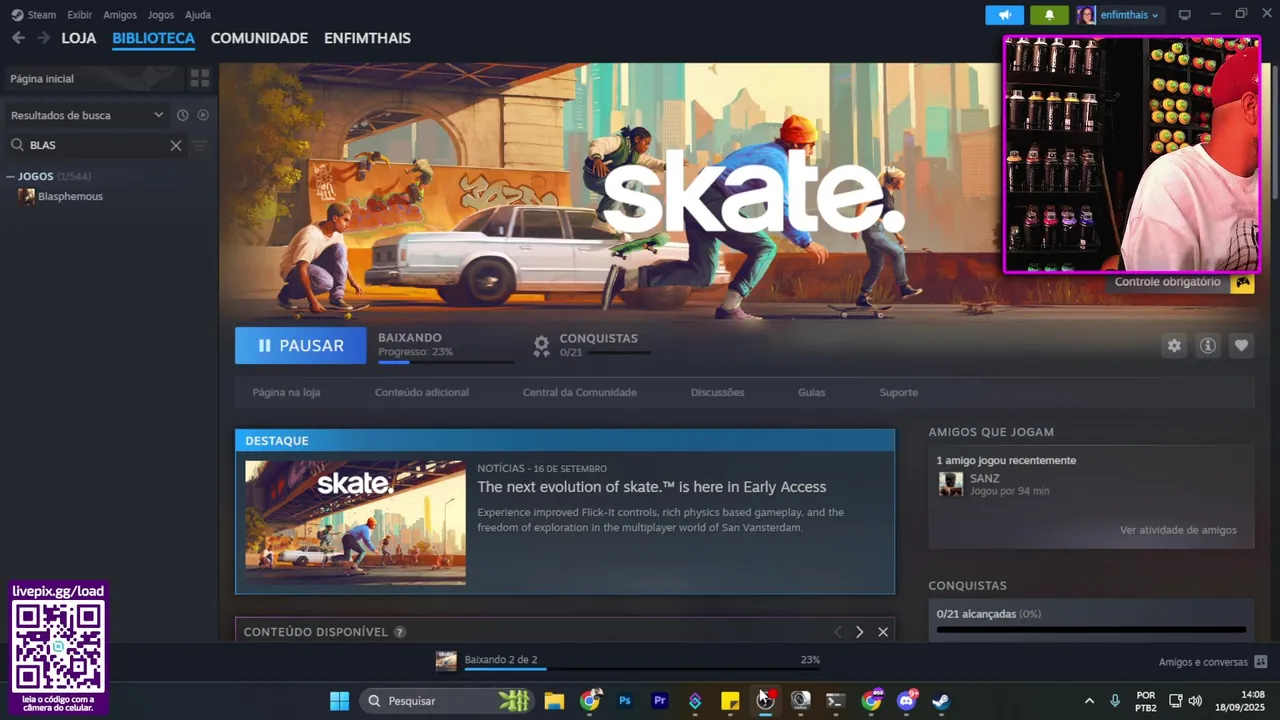Open help icon next to Conteúdo Disponível
This screenshot has width=1280, height=720.
tap(400, 632)
